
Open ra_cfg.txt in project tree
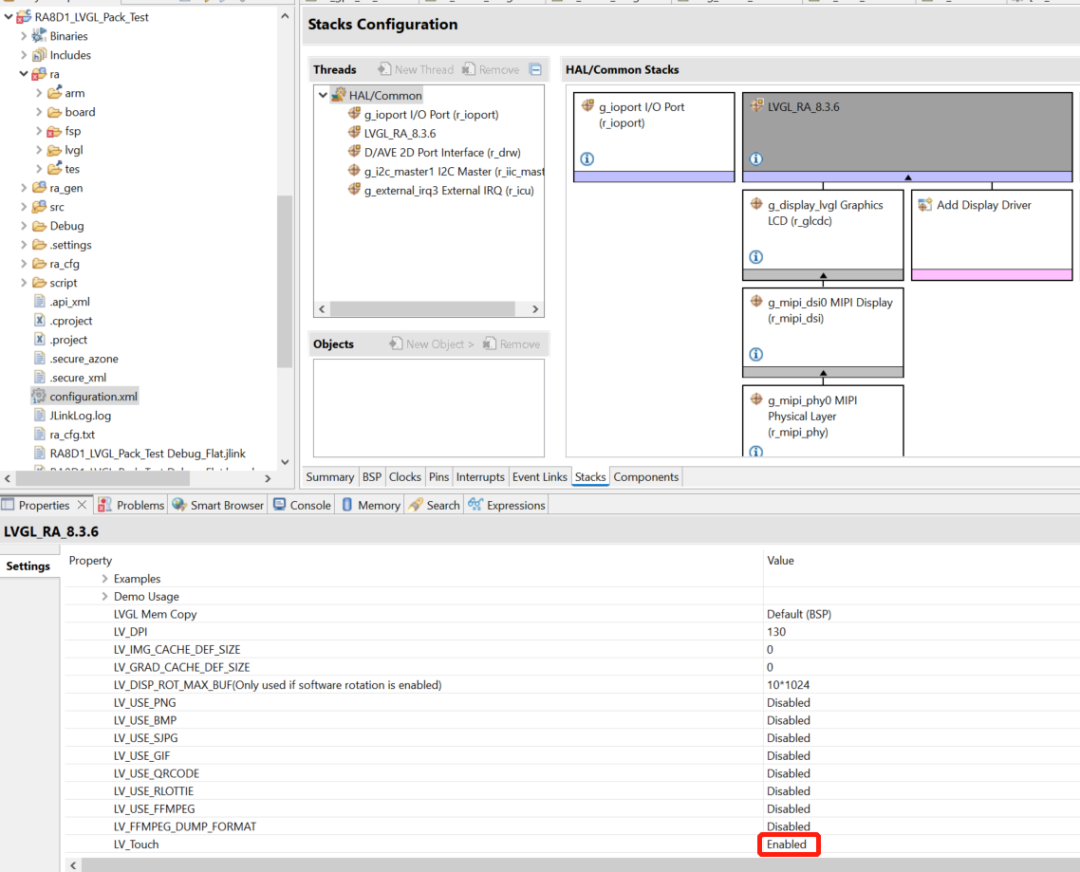[x=72, y=435]
